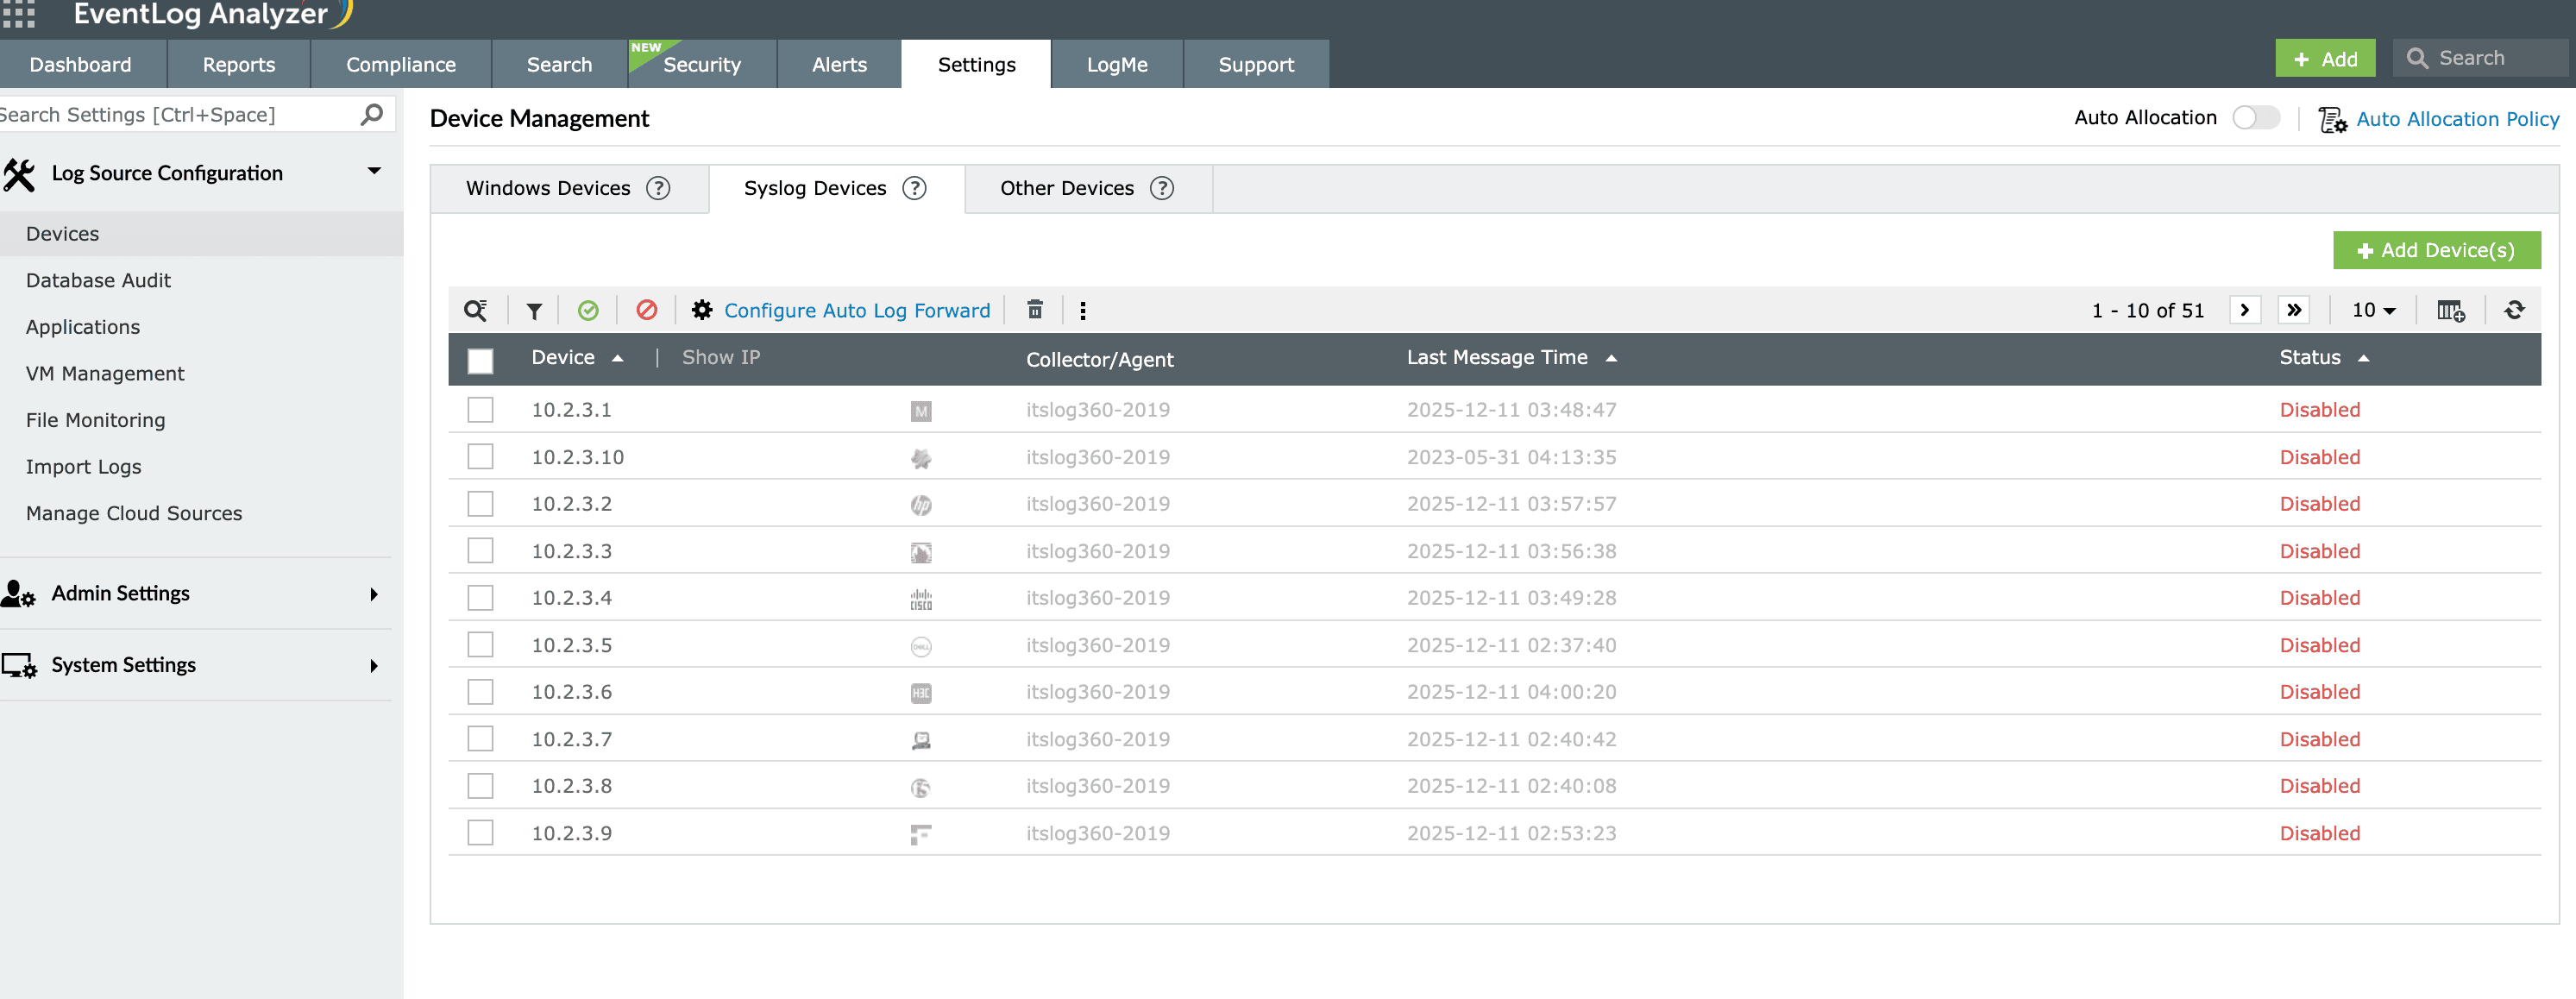Open Manage Cloud Sources in sidebar

coord(134,513)
